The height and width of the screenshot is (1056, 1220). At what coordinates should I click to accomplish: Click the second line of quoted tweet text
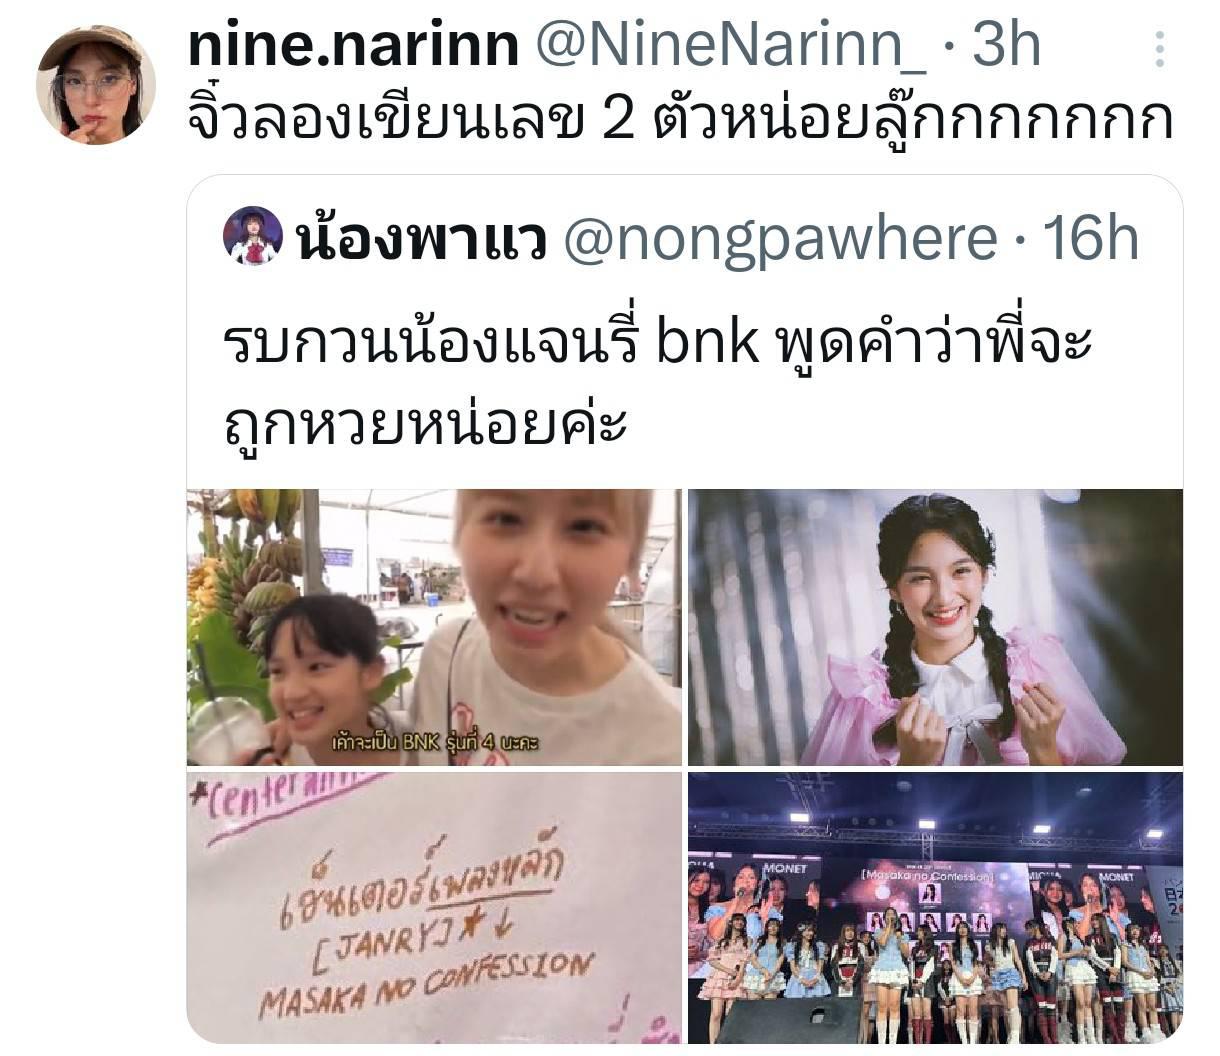coord(423,423)
